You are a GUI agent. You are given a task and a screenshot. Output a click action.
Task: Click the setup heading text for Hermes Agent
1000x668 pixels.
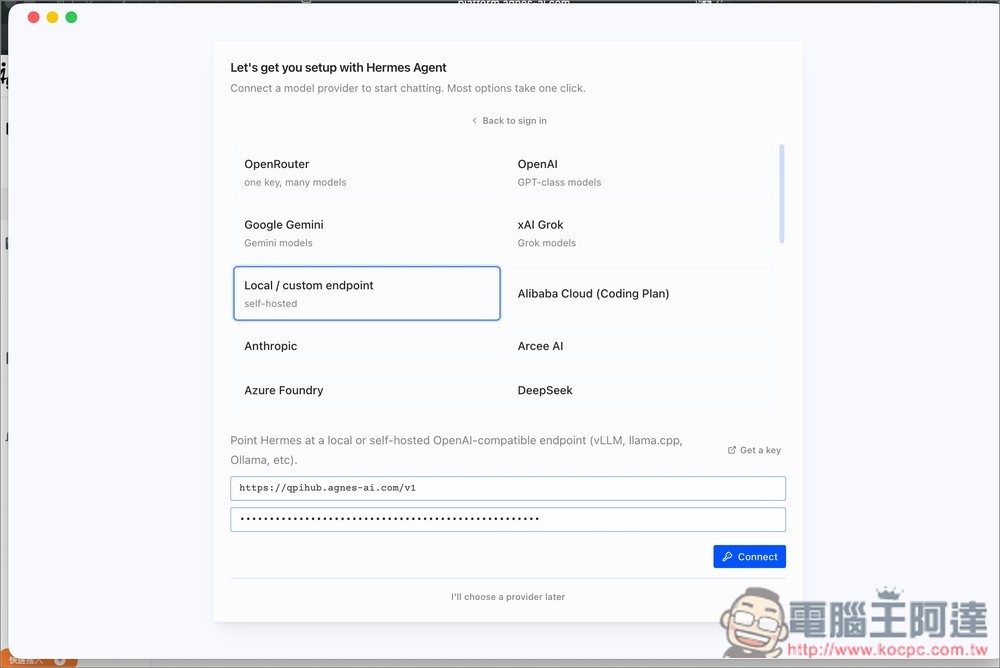tap(338, 68)
